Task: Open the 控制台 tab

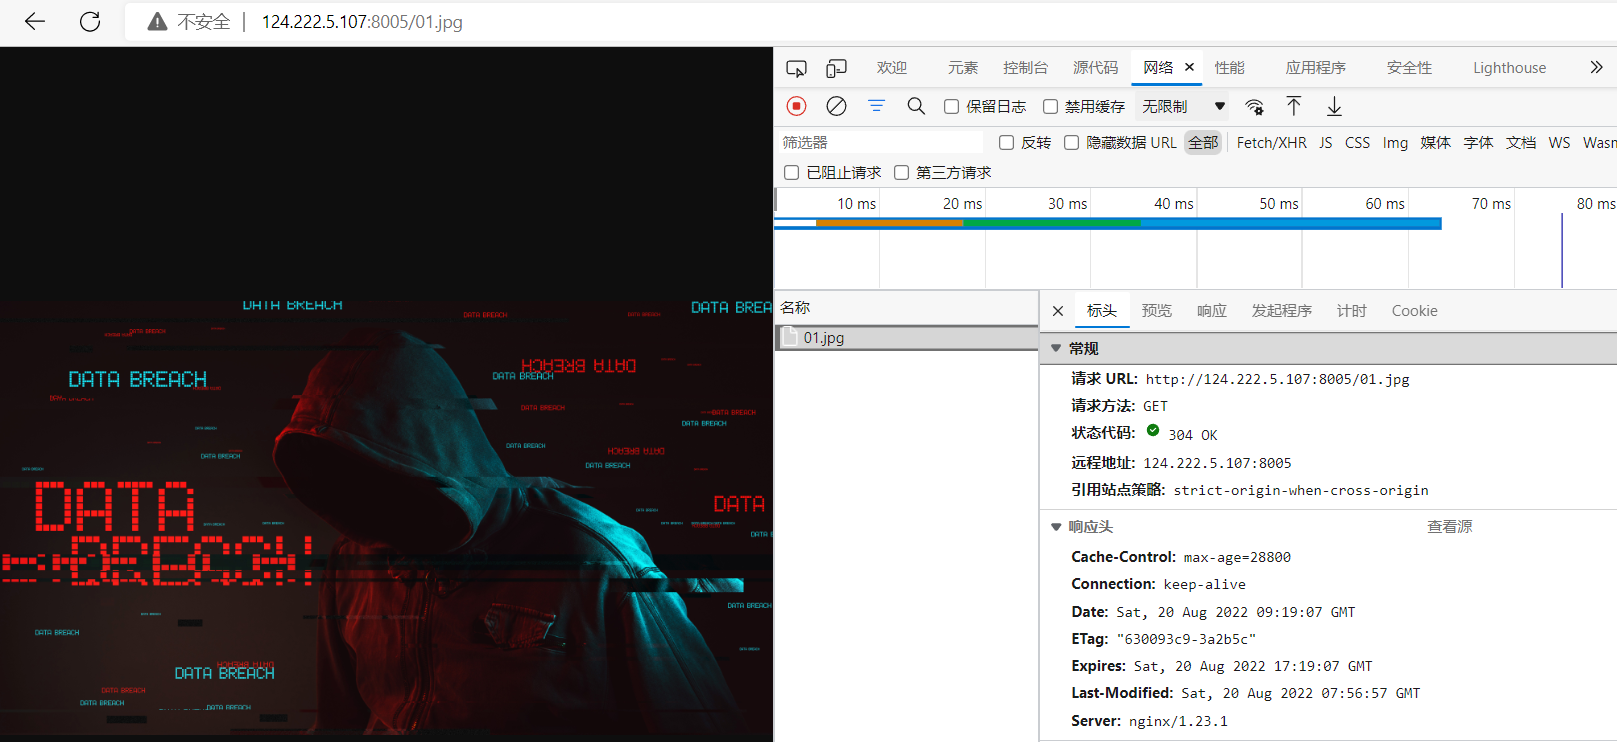Action: pyautogui.click(x=1026, y=68)
